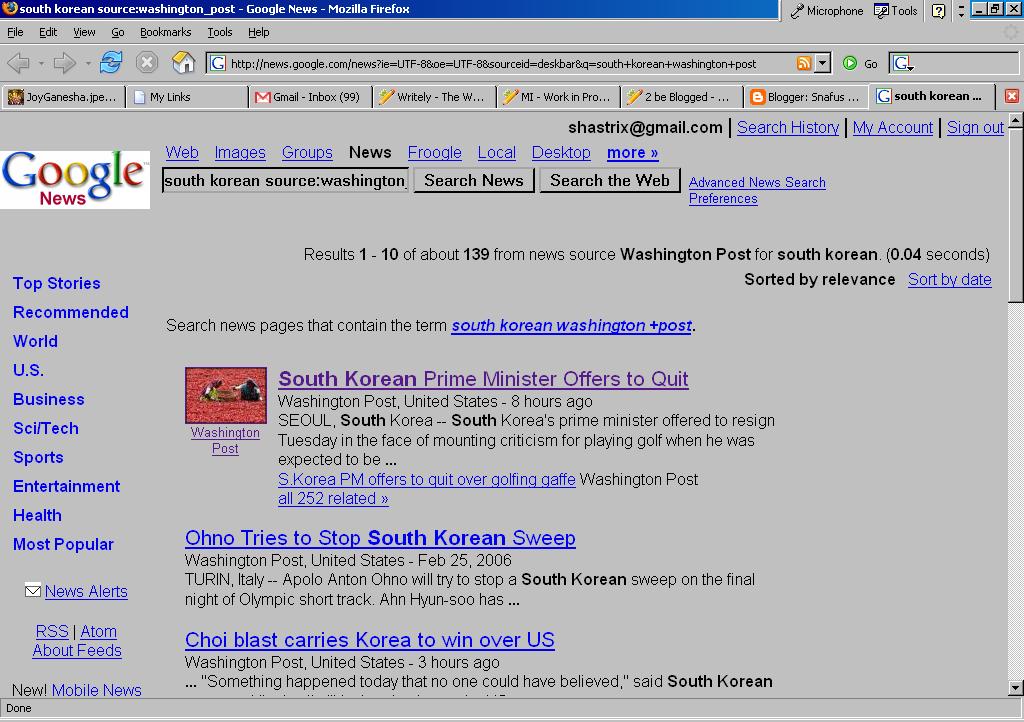Click the Search News button
1024x722 pixels.
click(x=474, y=180)
